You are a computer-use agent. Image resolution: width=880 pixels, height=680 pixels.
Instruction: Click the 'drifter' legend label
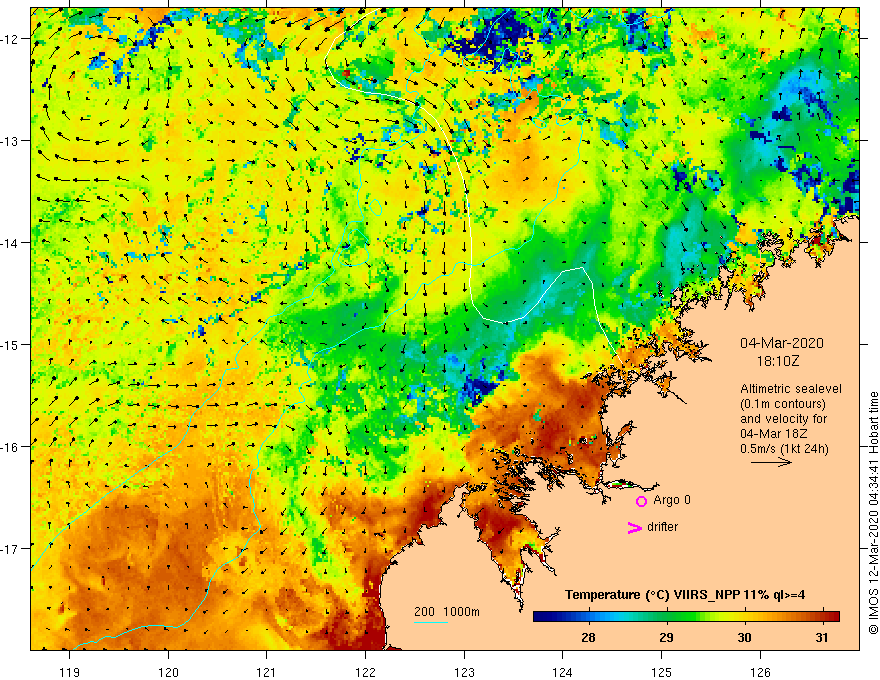click(x=662, y=527)
